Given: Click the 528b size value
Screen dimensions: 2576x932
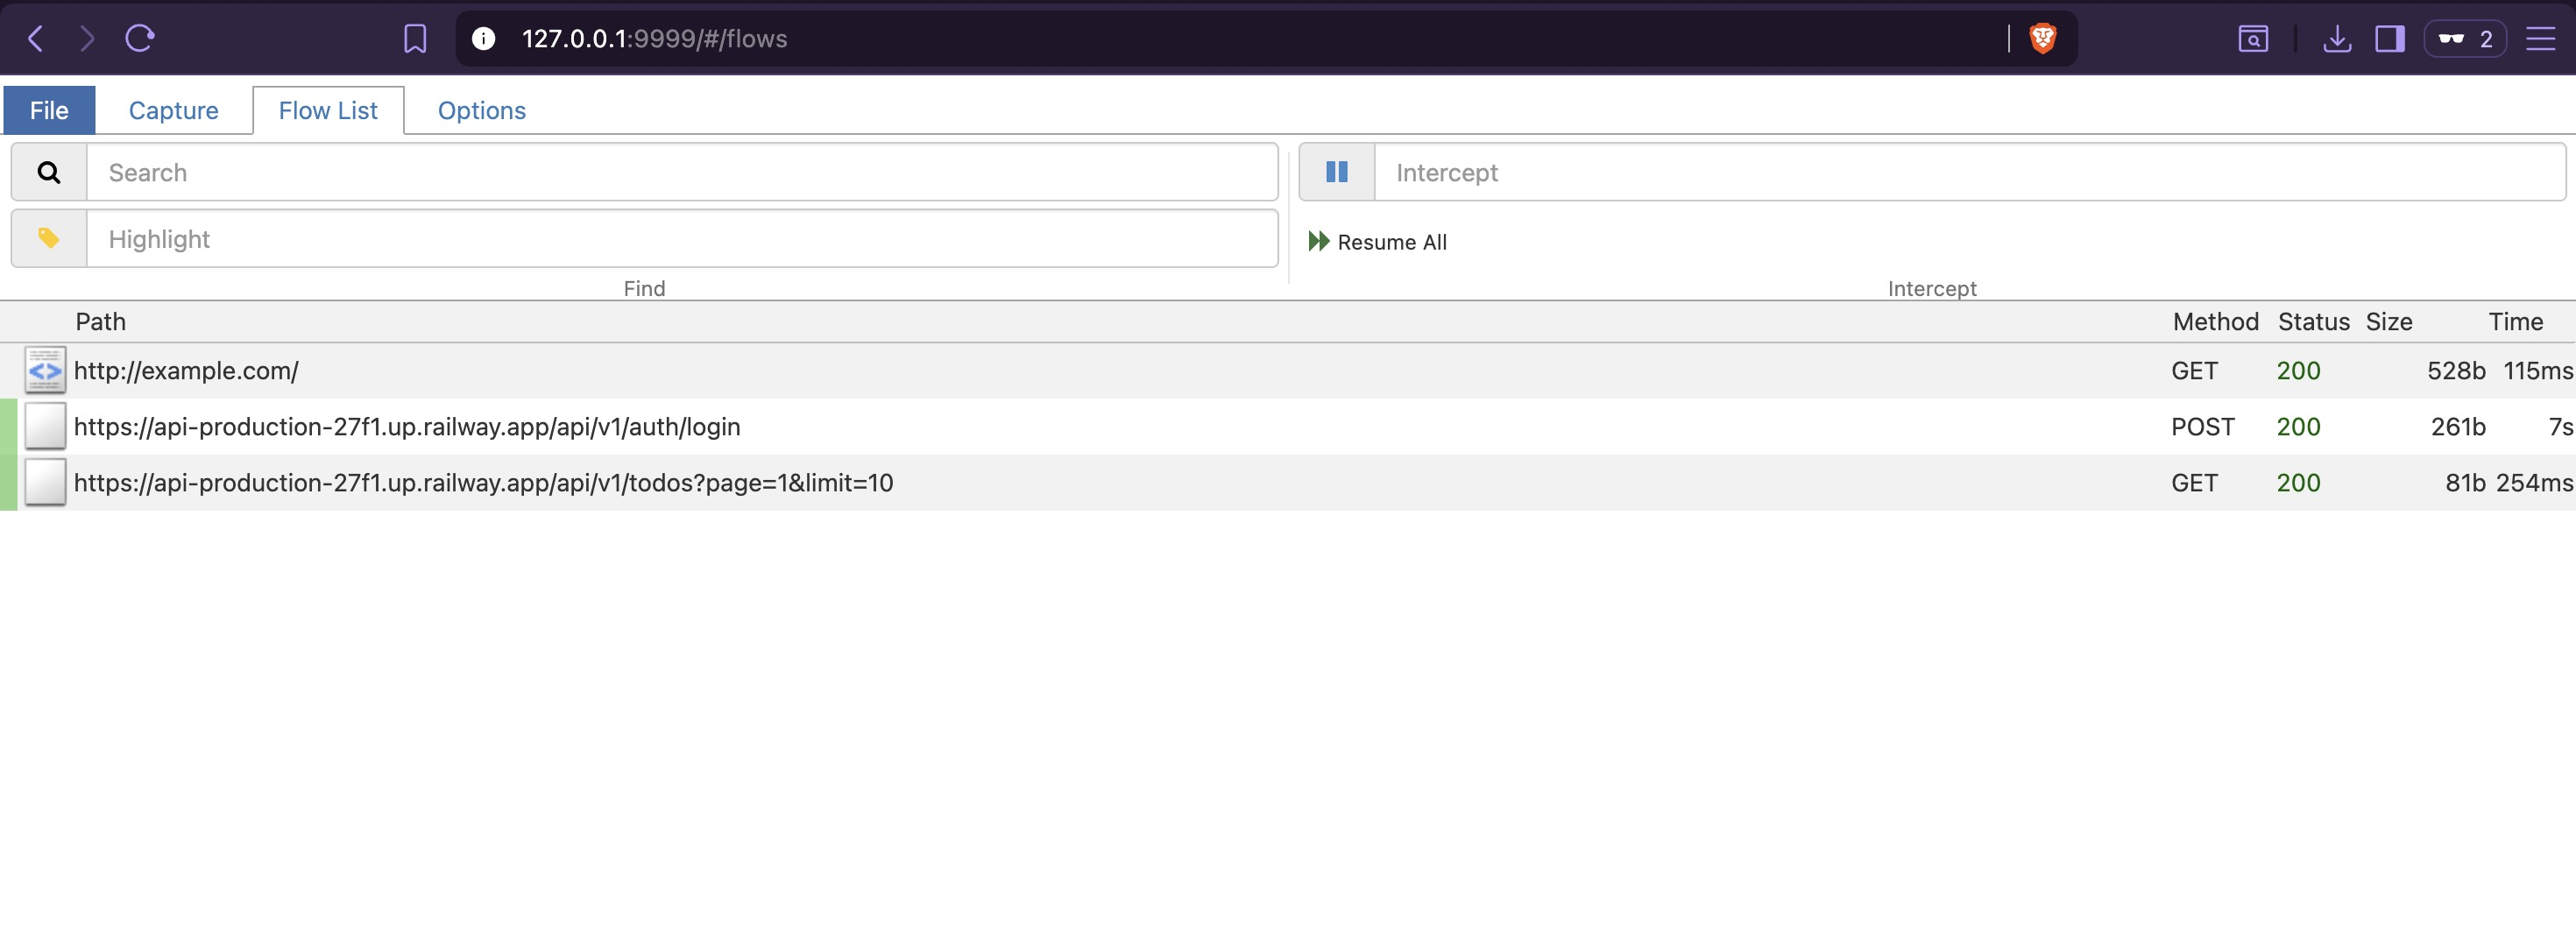Looking at the screenshot, I should click(x=2456, y=370).
